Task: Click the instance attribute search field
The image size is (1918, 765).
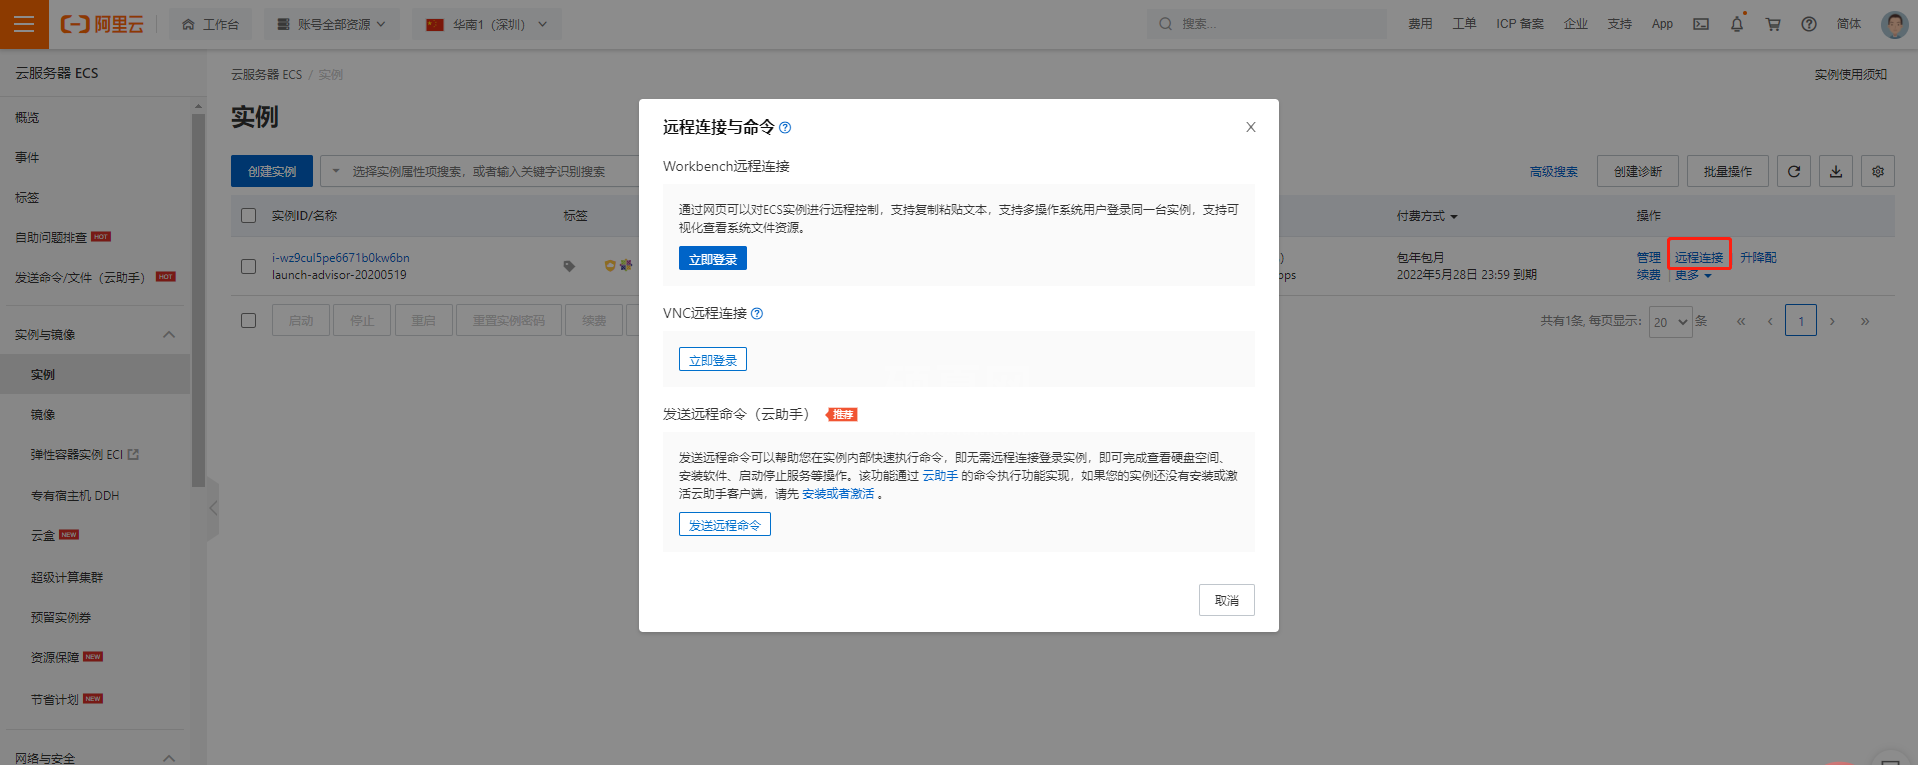Action: [x=495, y=171]
